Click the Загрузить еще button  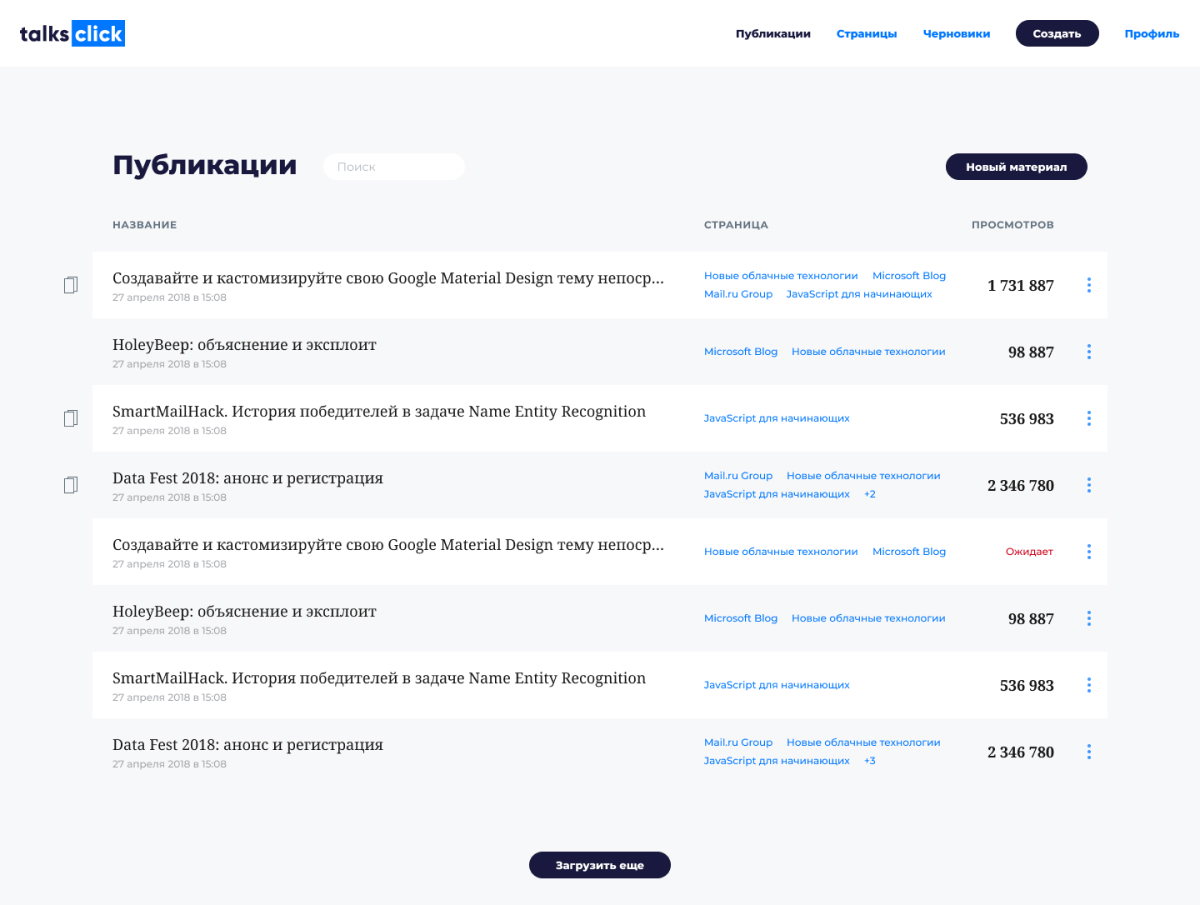(600, 865)
